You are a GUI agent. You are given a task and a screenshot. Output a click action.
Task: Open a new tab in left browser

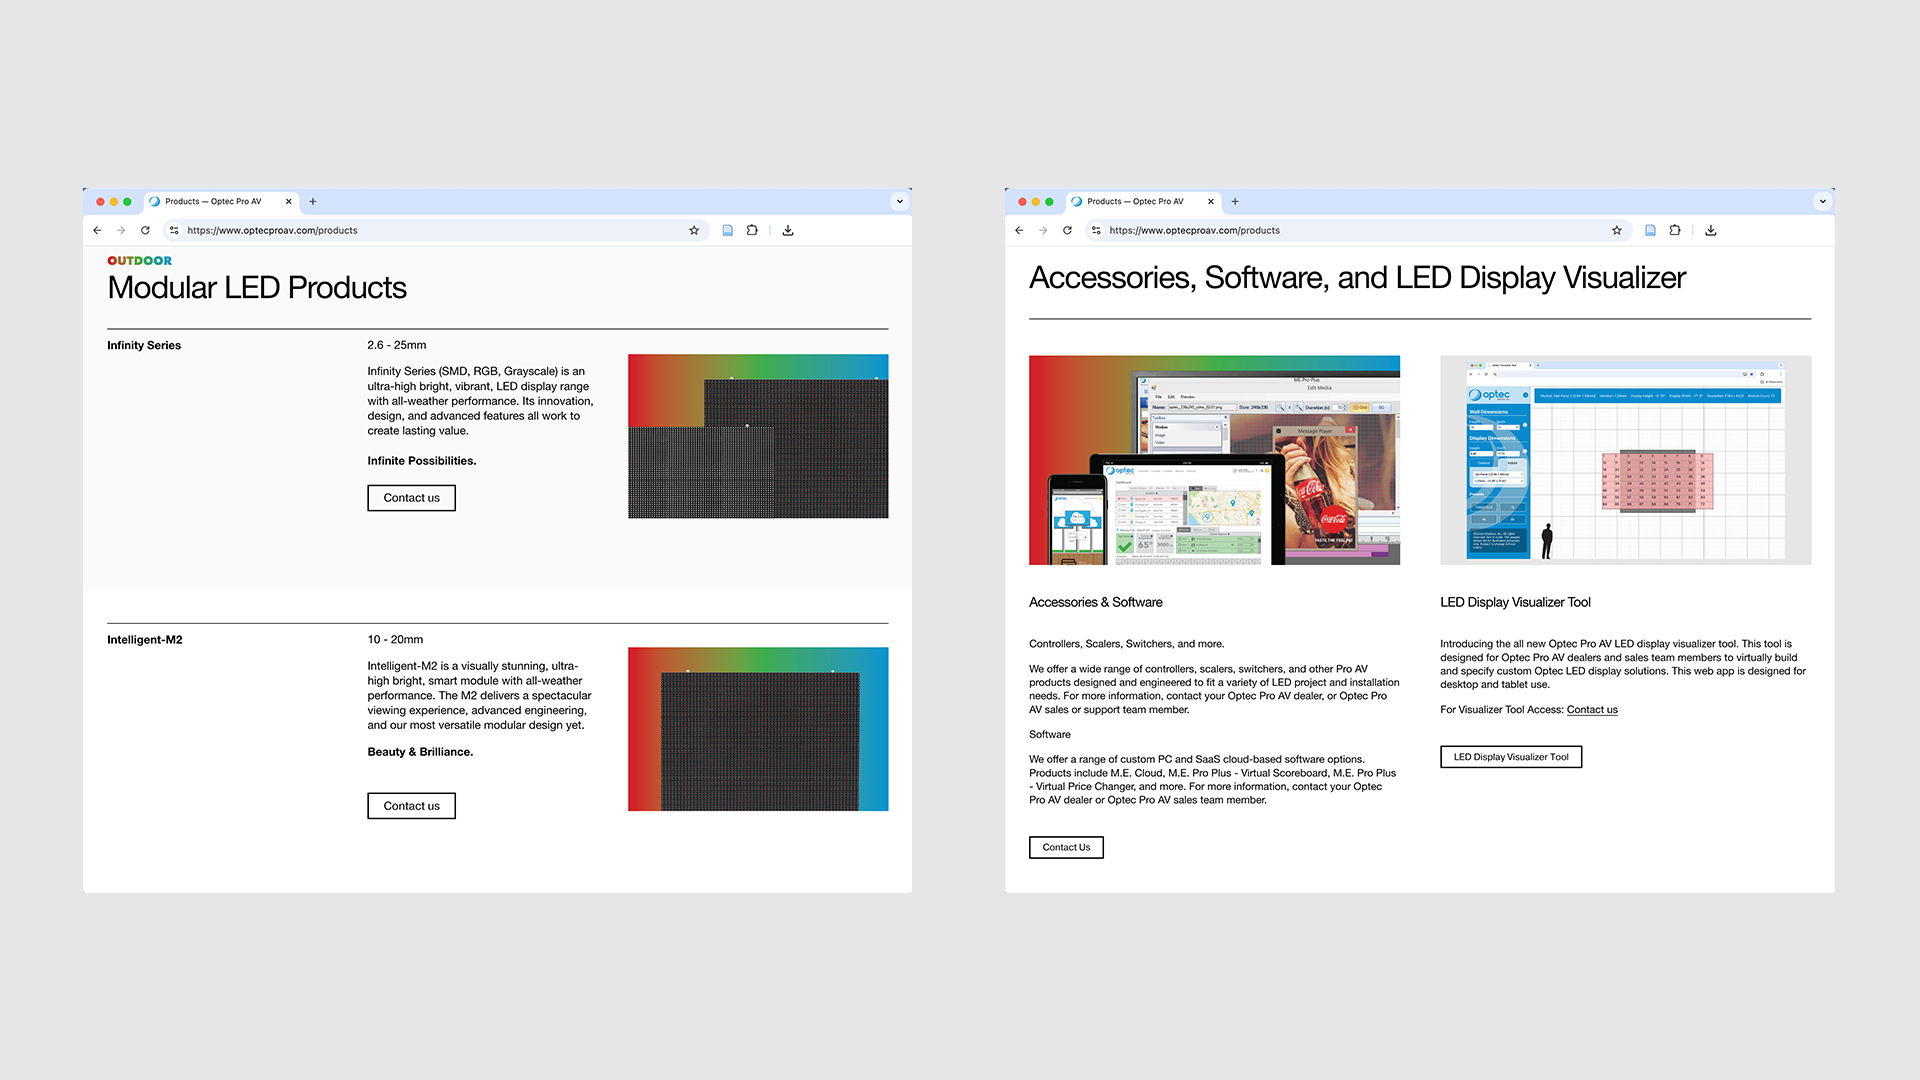pyautogui.click(x=313, y=201)
